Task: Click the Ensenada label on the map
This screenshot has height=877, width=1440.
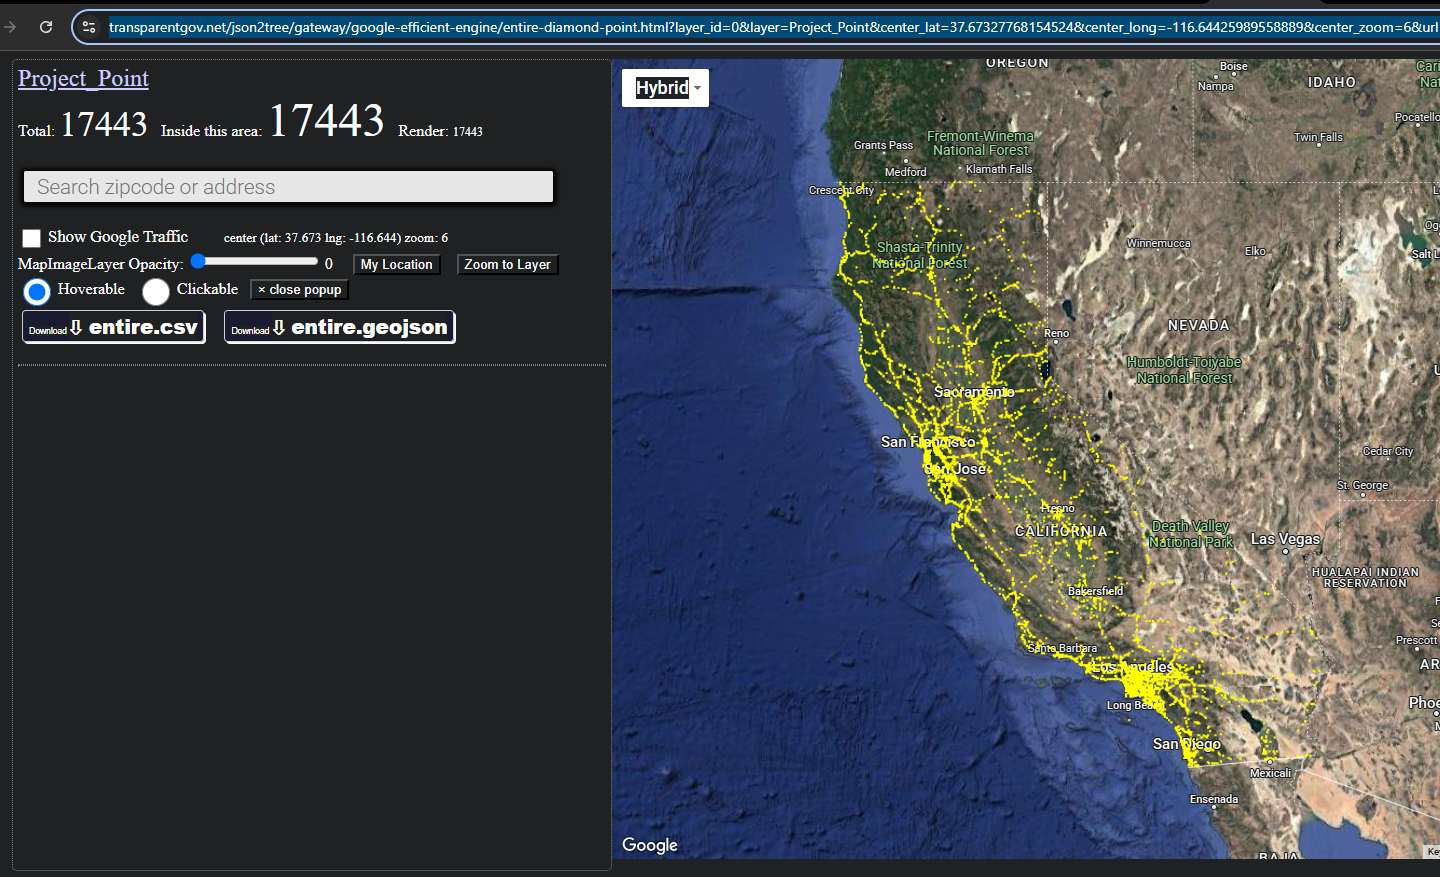Action: tap(1214, 799)
